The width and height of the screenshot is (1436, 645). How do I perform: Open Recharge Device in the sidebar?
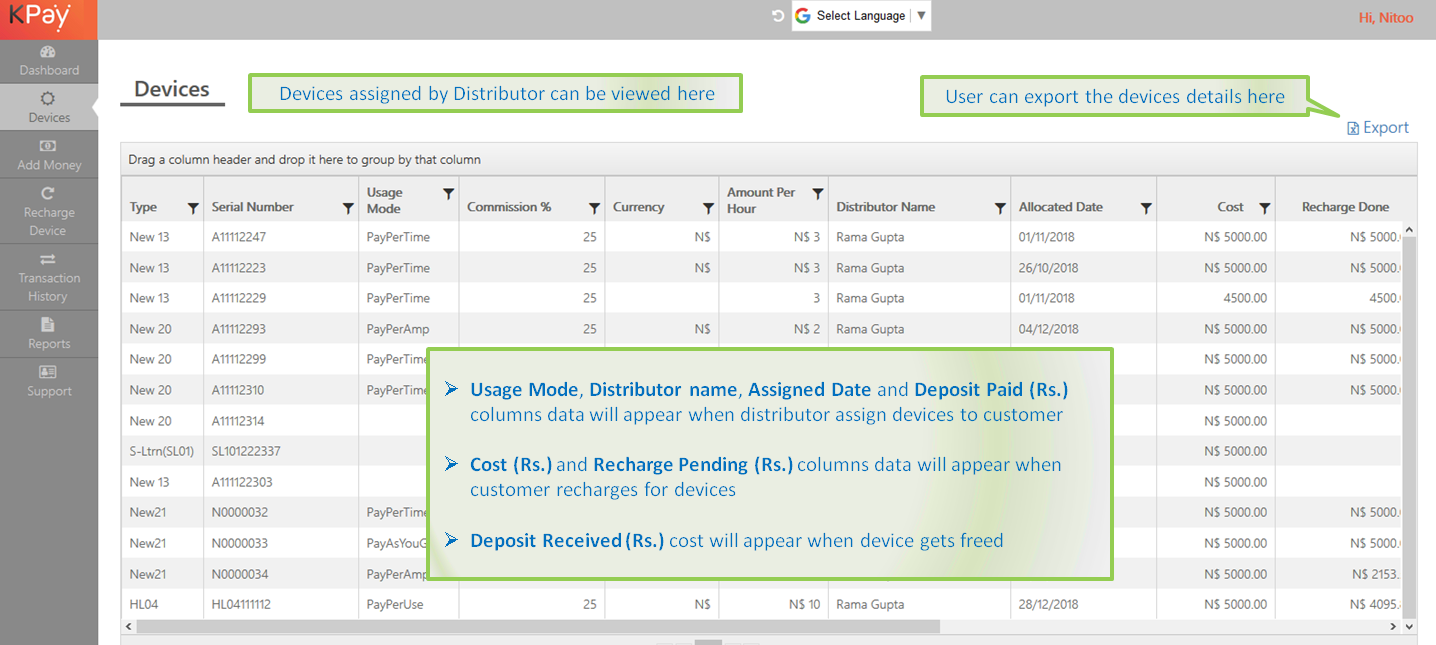point(49,212)
